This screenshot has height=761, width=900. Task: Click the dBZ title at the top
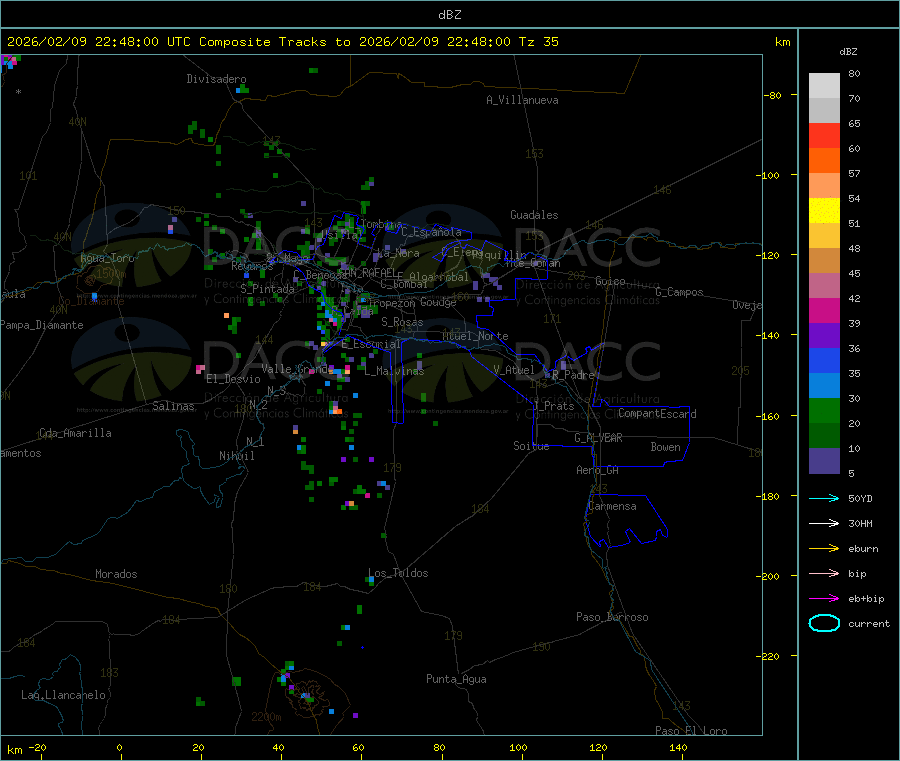449,15
